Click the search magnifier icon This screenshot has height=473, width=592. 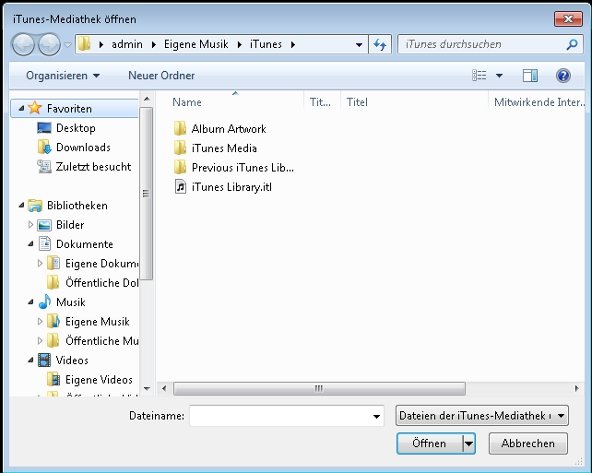click(572, 45)
